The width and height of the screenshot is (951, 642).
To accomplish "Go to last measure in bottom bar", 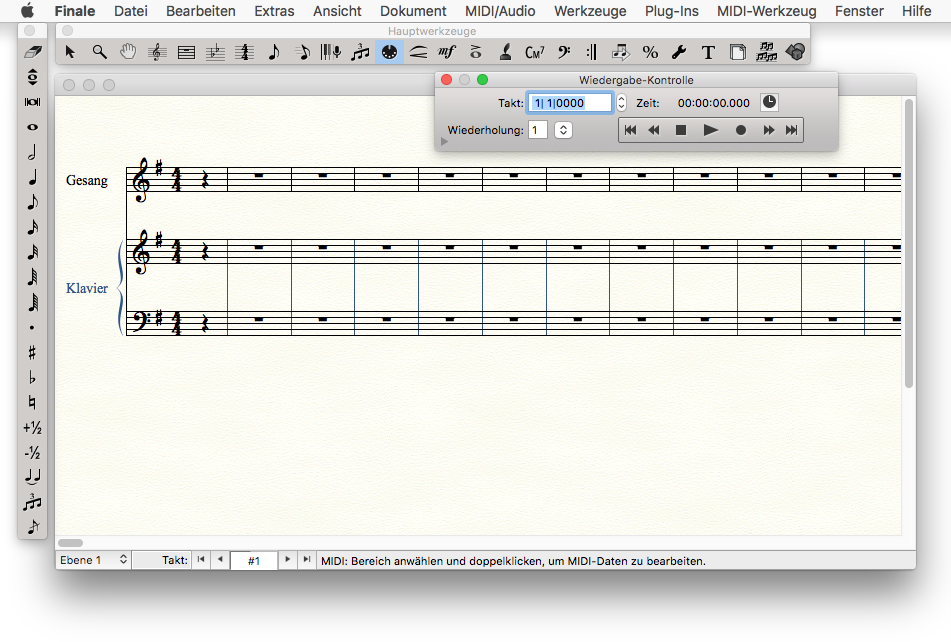I will (307, 560).
